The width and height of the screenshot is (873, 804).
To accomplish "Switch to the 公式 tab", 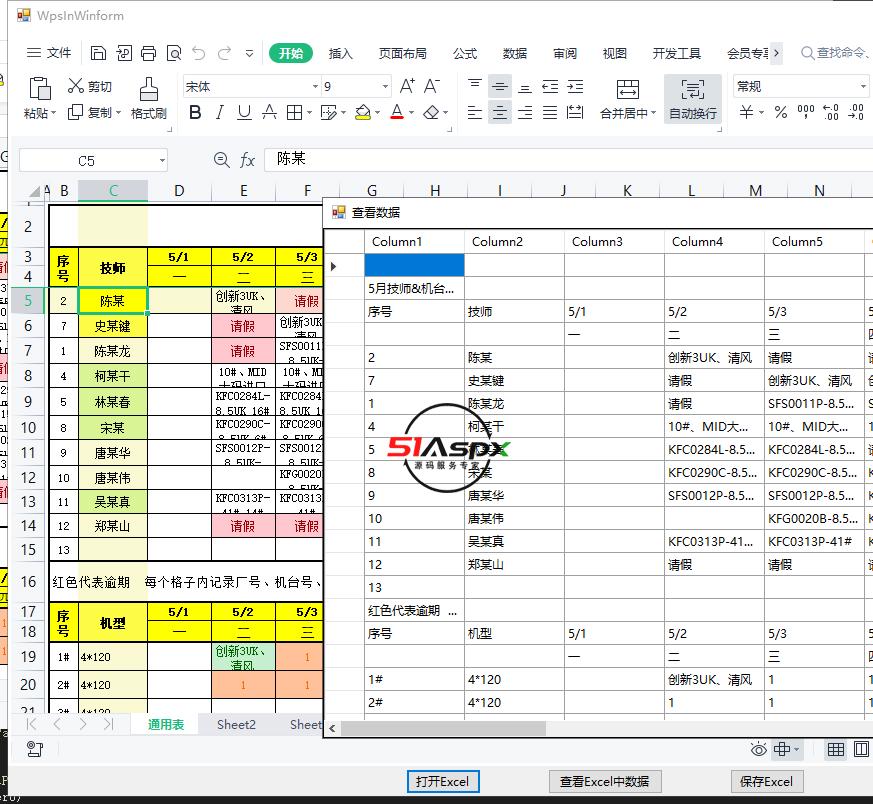I will coord(464,53).
